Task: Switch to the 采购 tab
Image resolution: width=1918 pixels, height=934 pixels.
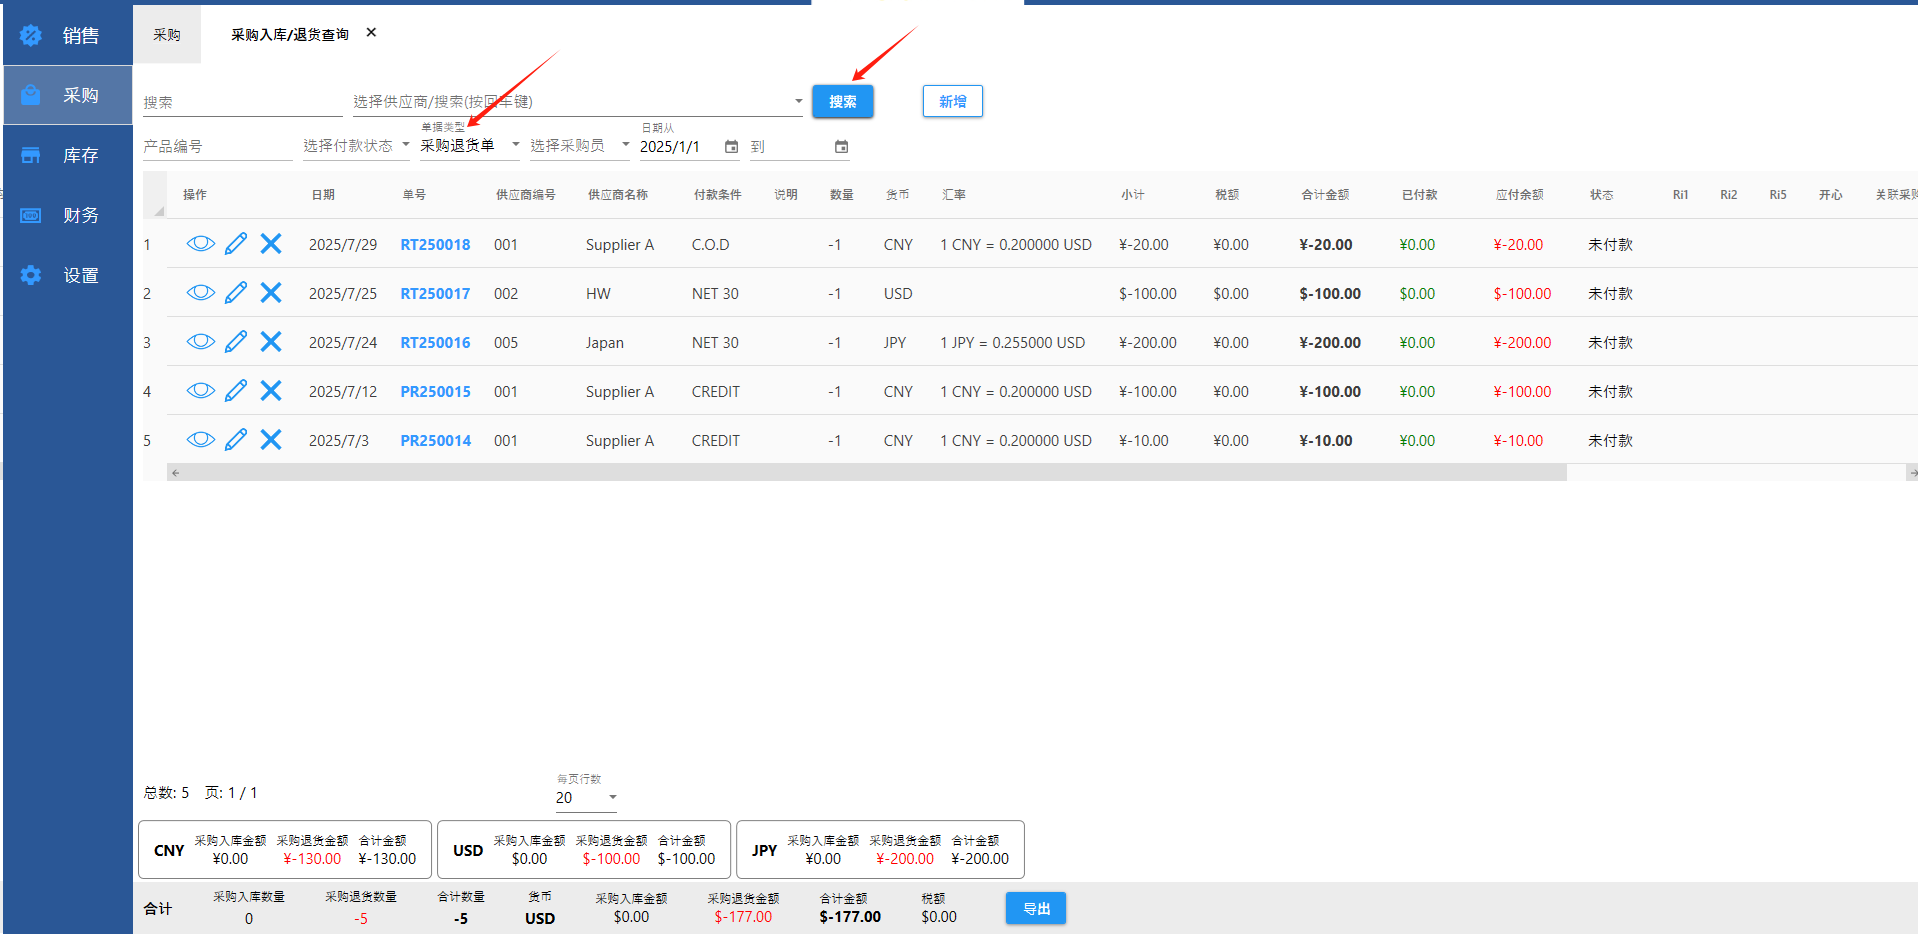Action: [167, 35]
